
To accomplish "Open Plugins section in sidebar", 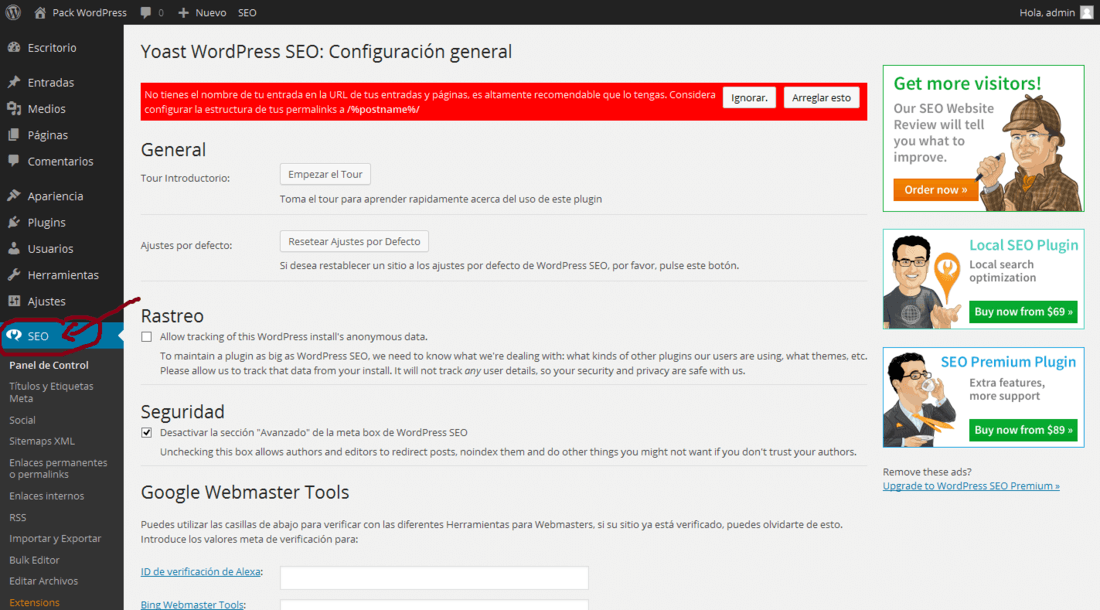I will (46, 222).
